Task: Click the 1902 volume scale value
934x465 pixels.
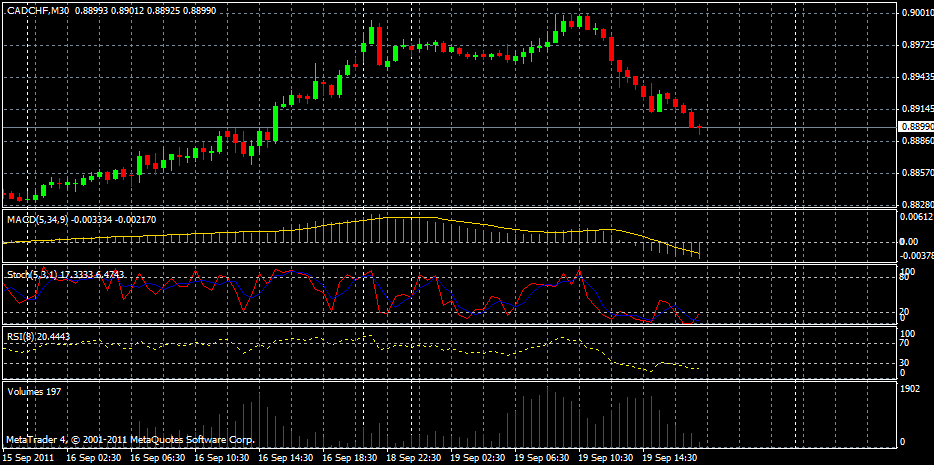Action: (x=910, y=389)
